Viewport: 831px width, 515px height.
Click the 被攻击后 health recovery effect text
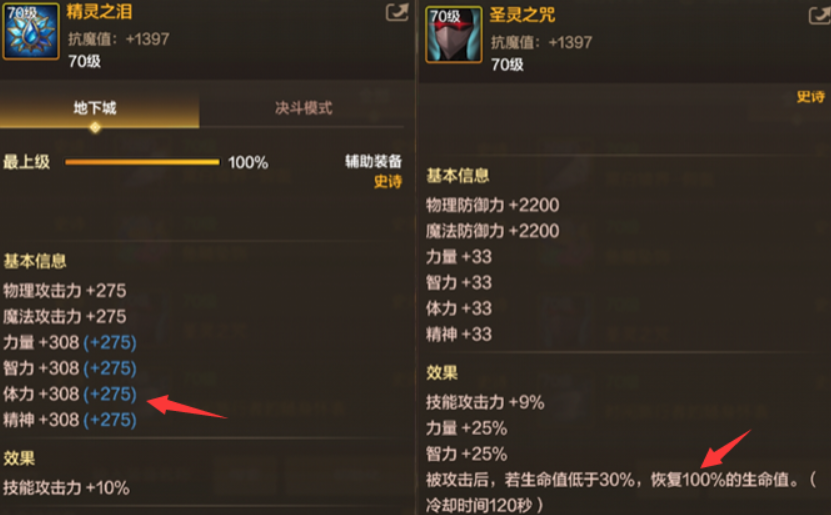(x=621, y=492)
